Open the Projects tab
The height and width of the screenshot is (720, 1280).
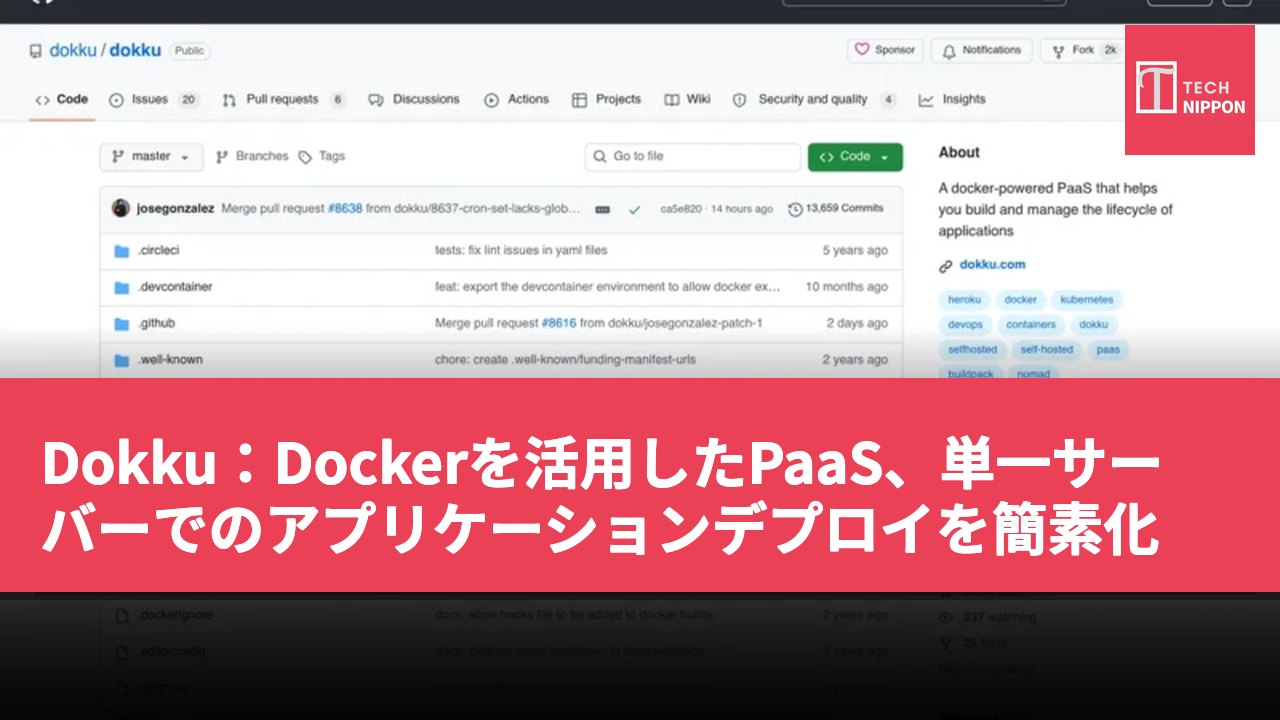pyautogui.click(x=607, y=100)
